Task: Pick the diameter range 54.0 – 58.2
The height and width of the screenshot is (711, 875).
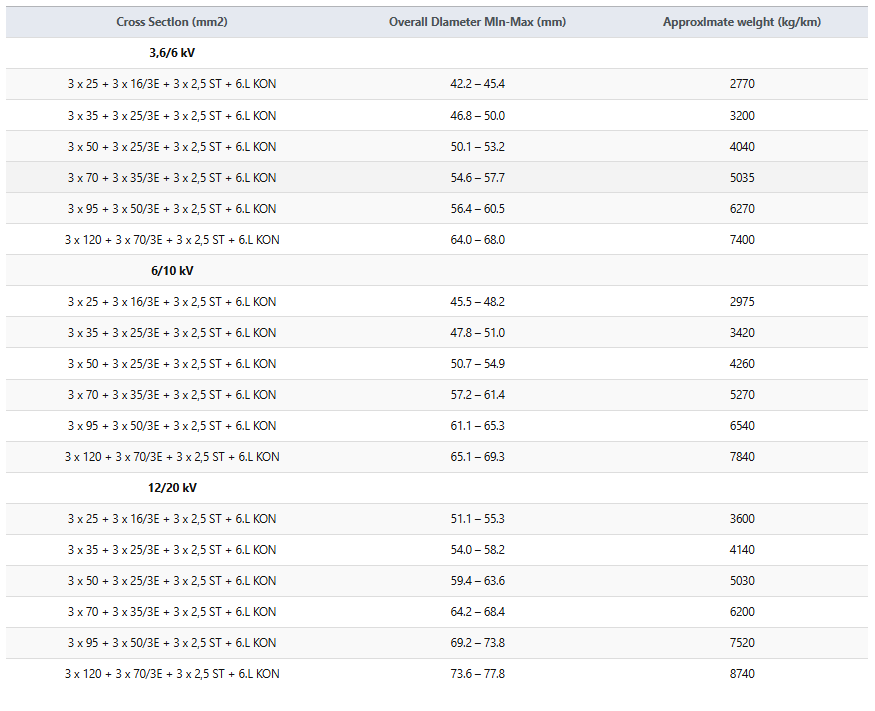Action: pos(478,550)
